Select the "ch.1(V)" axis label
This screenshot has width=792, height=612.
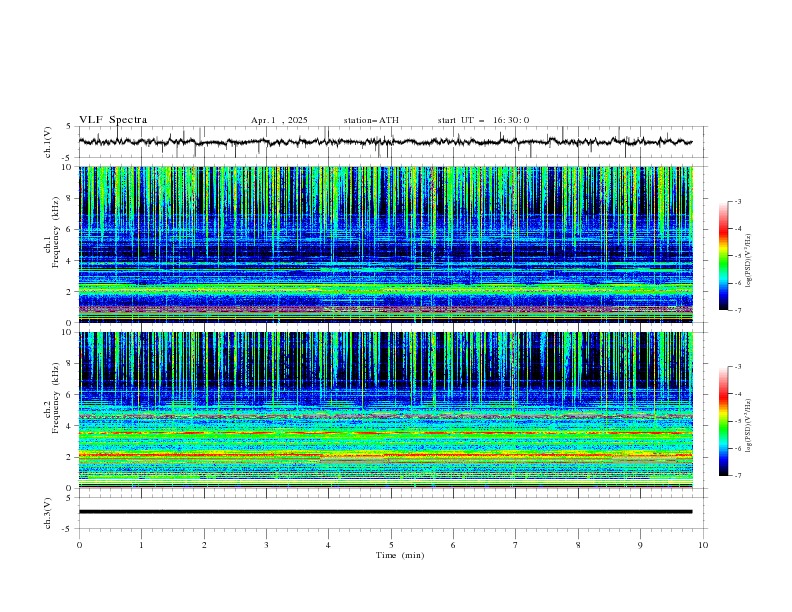[48, 142]
